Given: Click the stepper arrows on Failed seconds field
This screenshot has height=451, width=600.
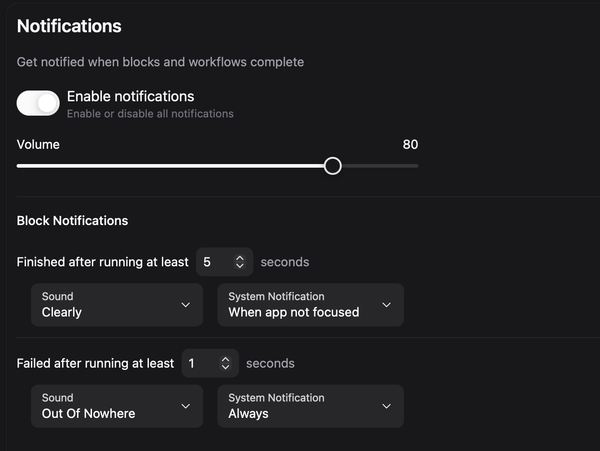Looking at the screenshot, I should pyautogui.click(x=226, y=363).
